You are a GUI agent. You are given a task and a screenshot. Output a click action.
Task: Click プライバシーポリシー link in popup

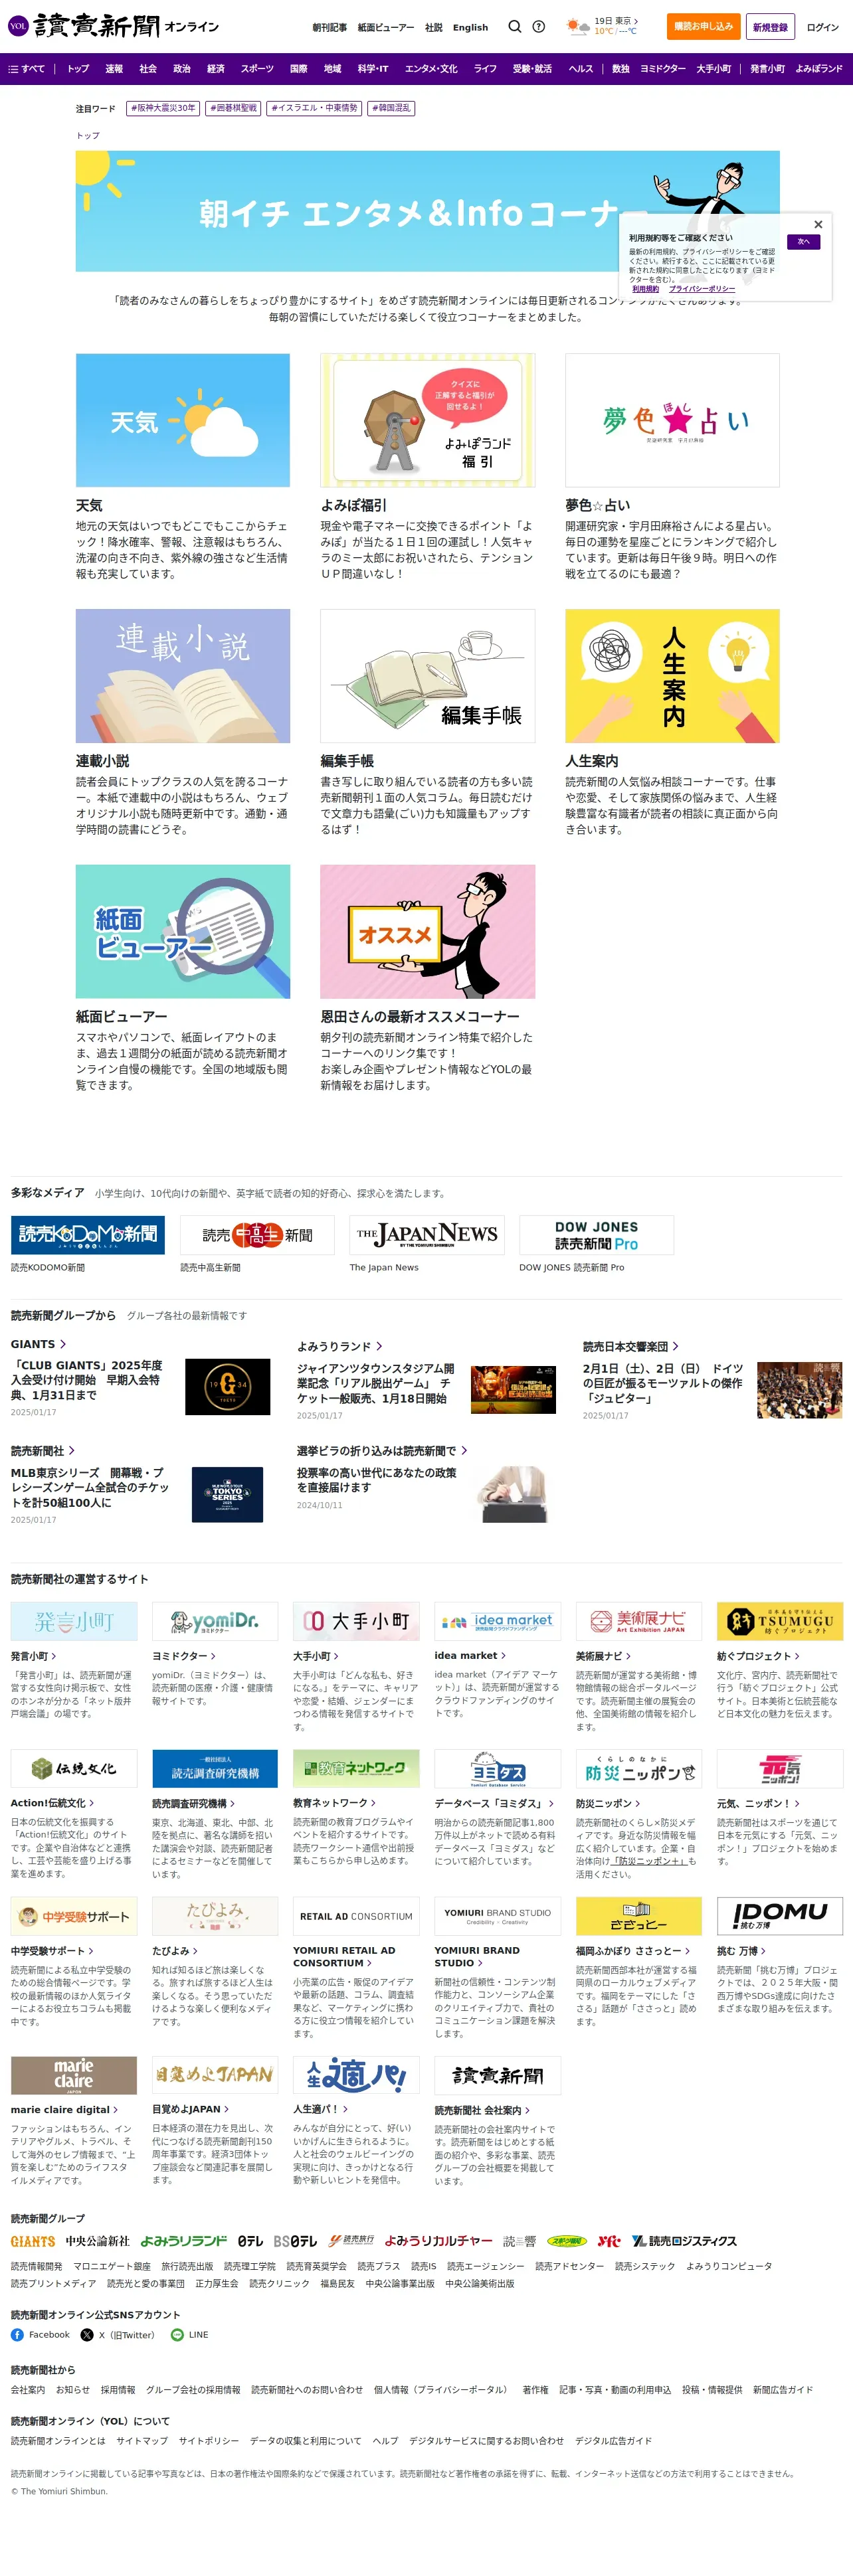tap(702, 289)
